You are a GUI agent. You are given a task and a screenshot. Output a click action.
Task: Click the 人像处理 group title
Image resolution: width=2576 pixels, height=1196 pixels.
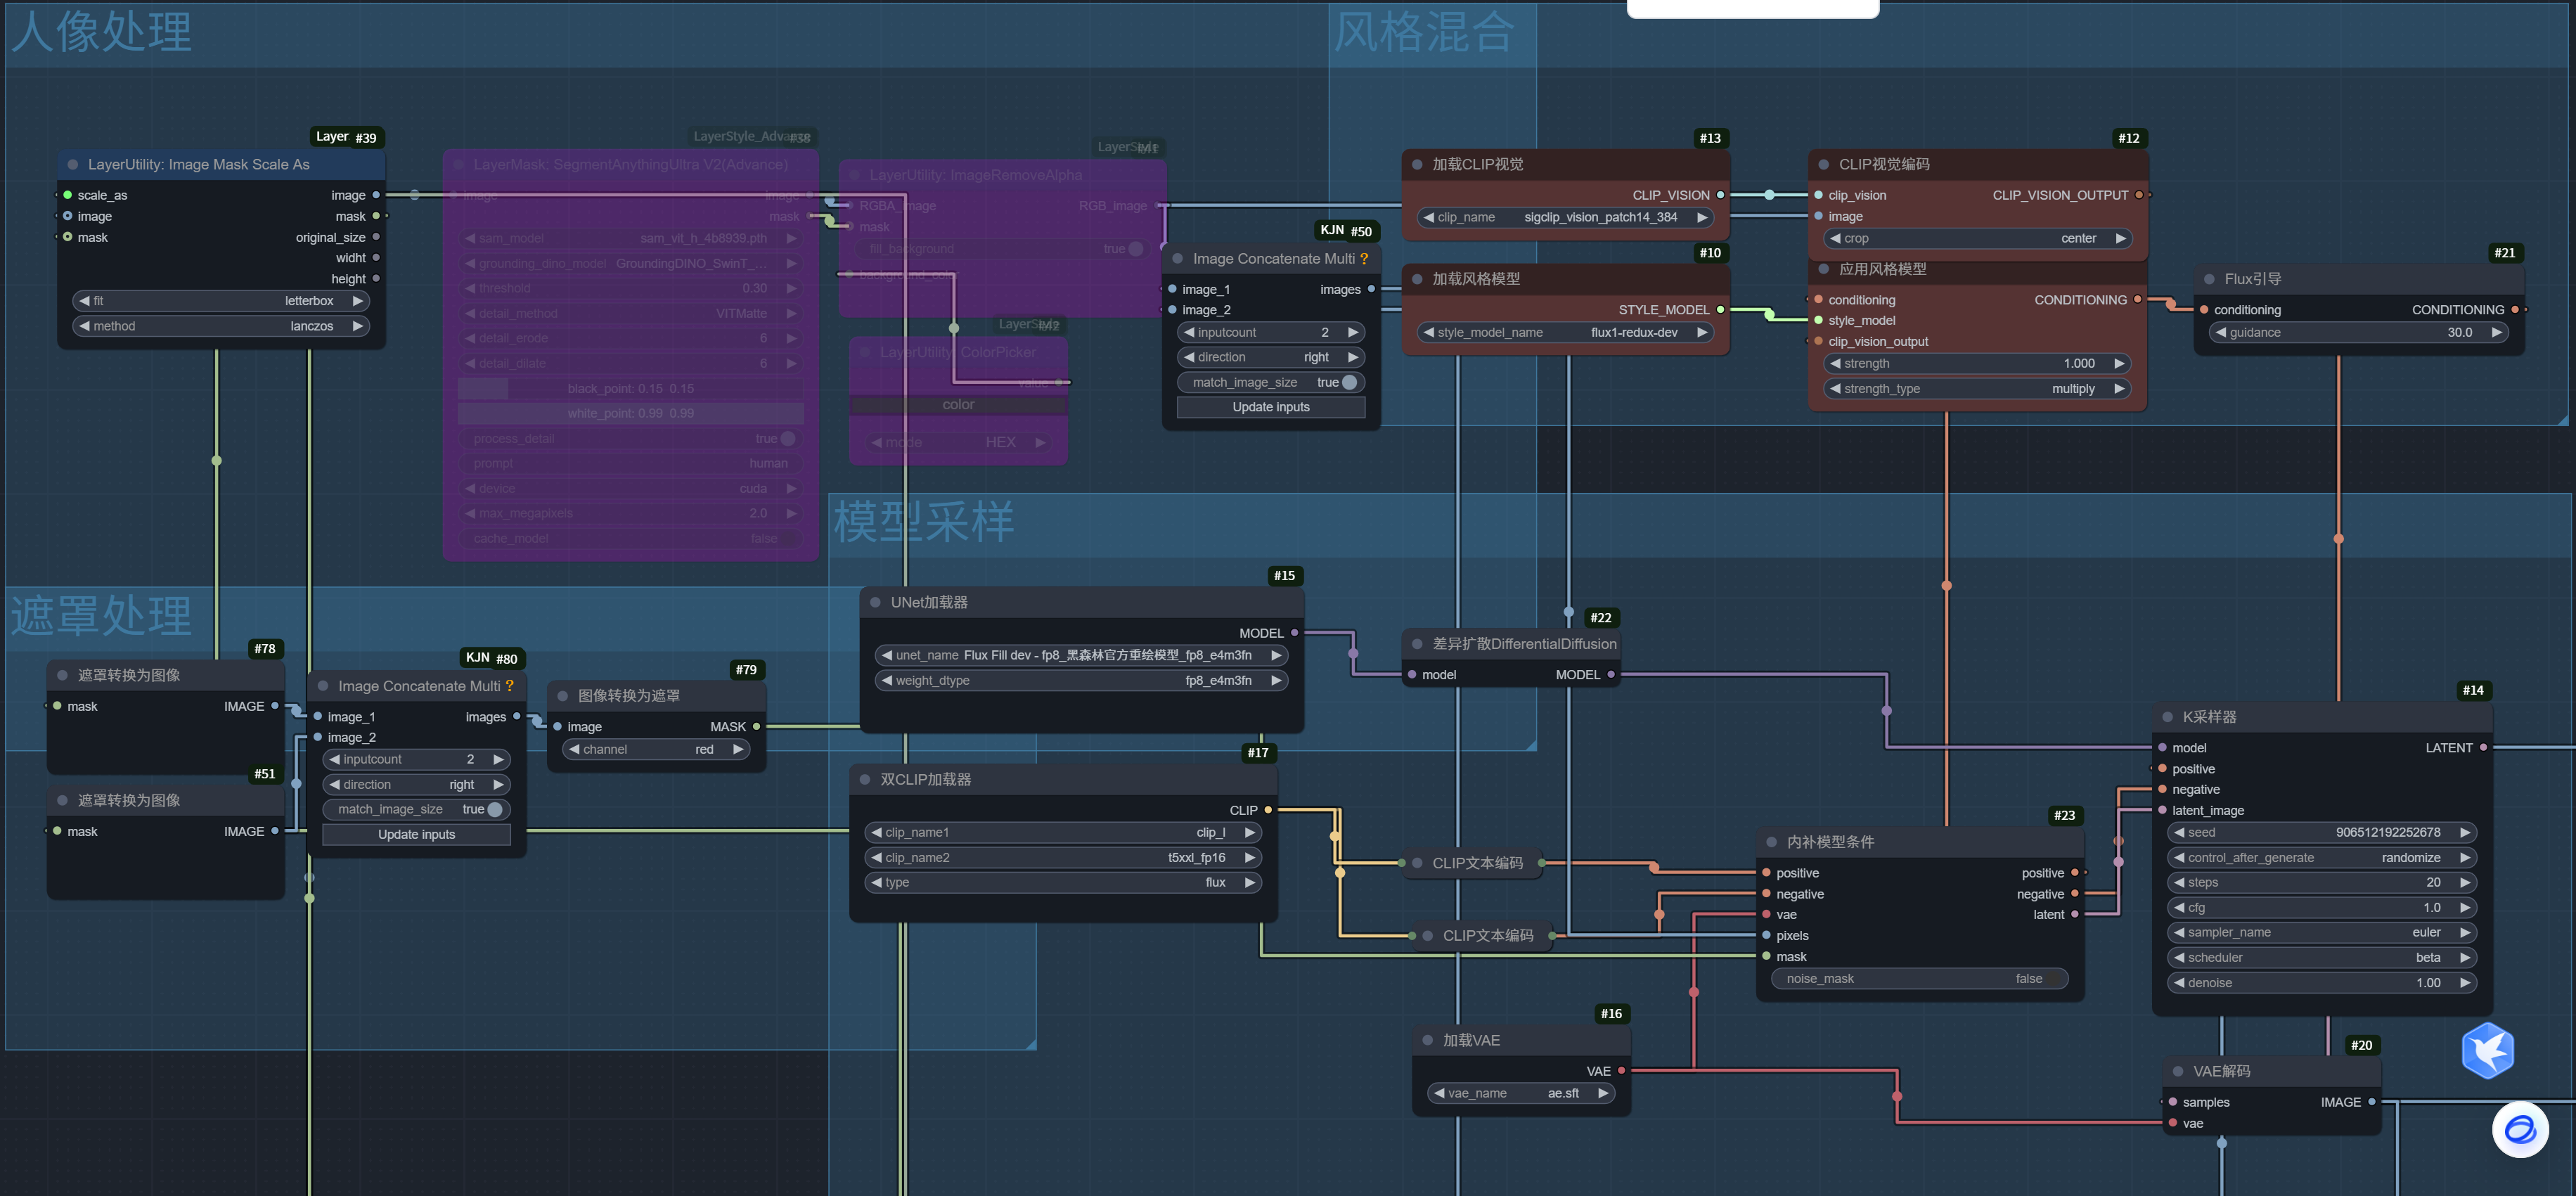click(x=101, y=32)
